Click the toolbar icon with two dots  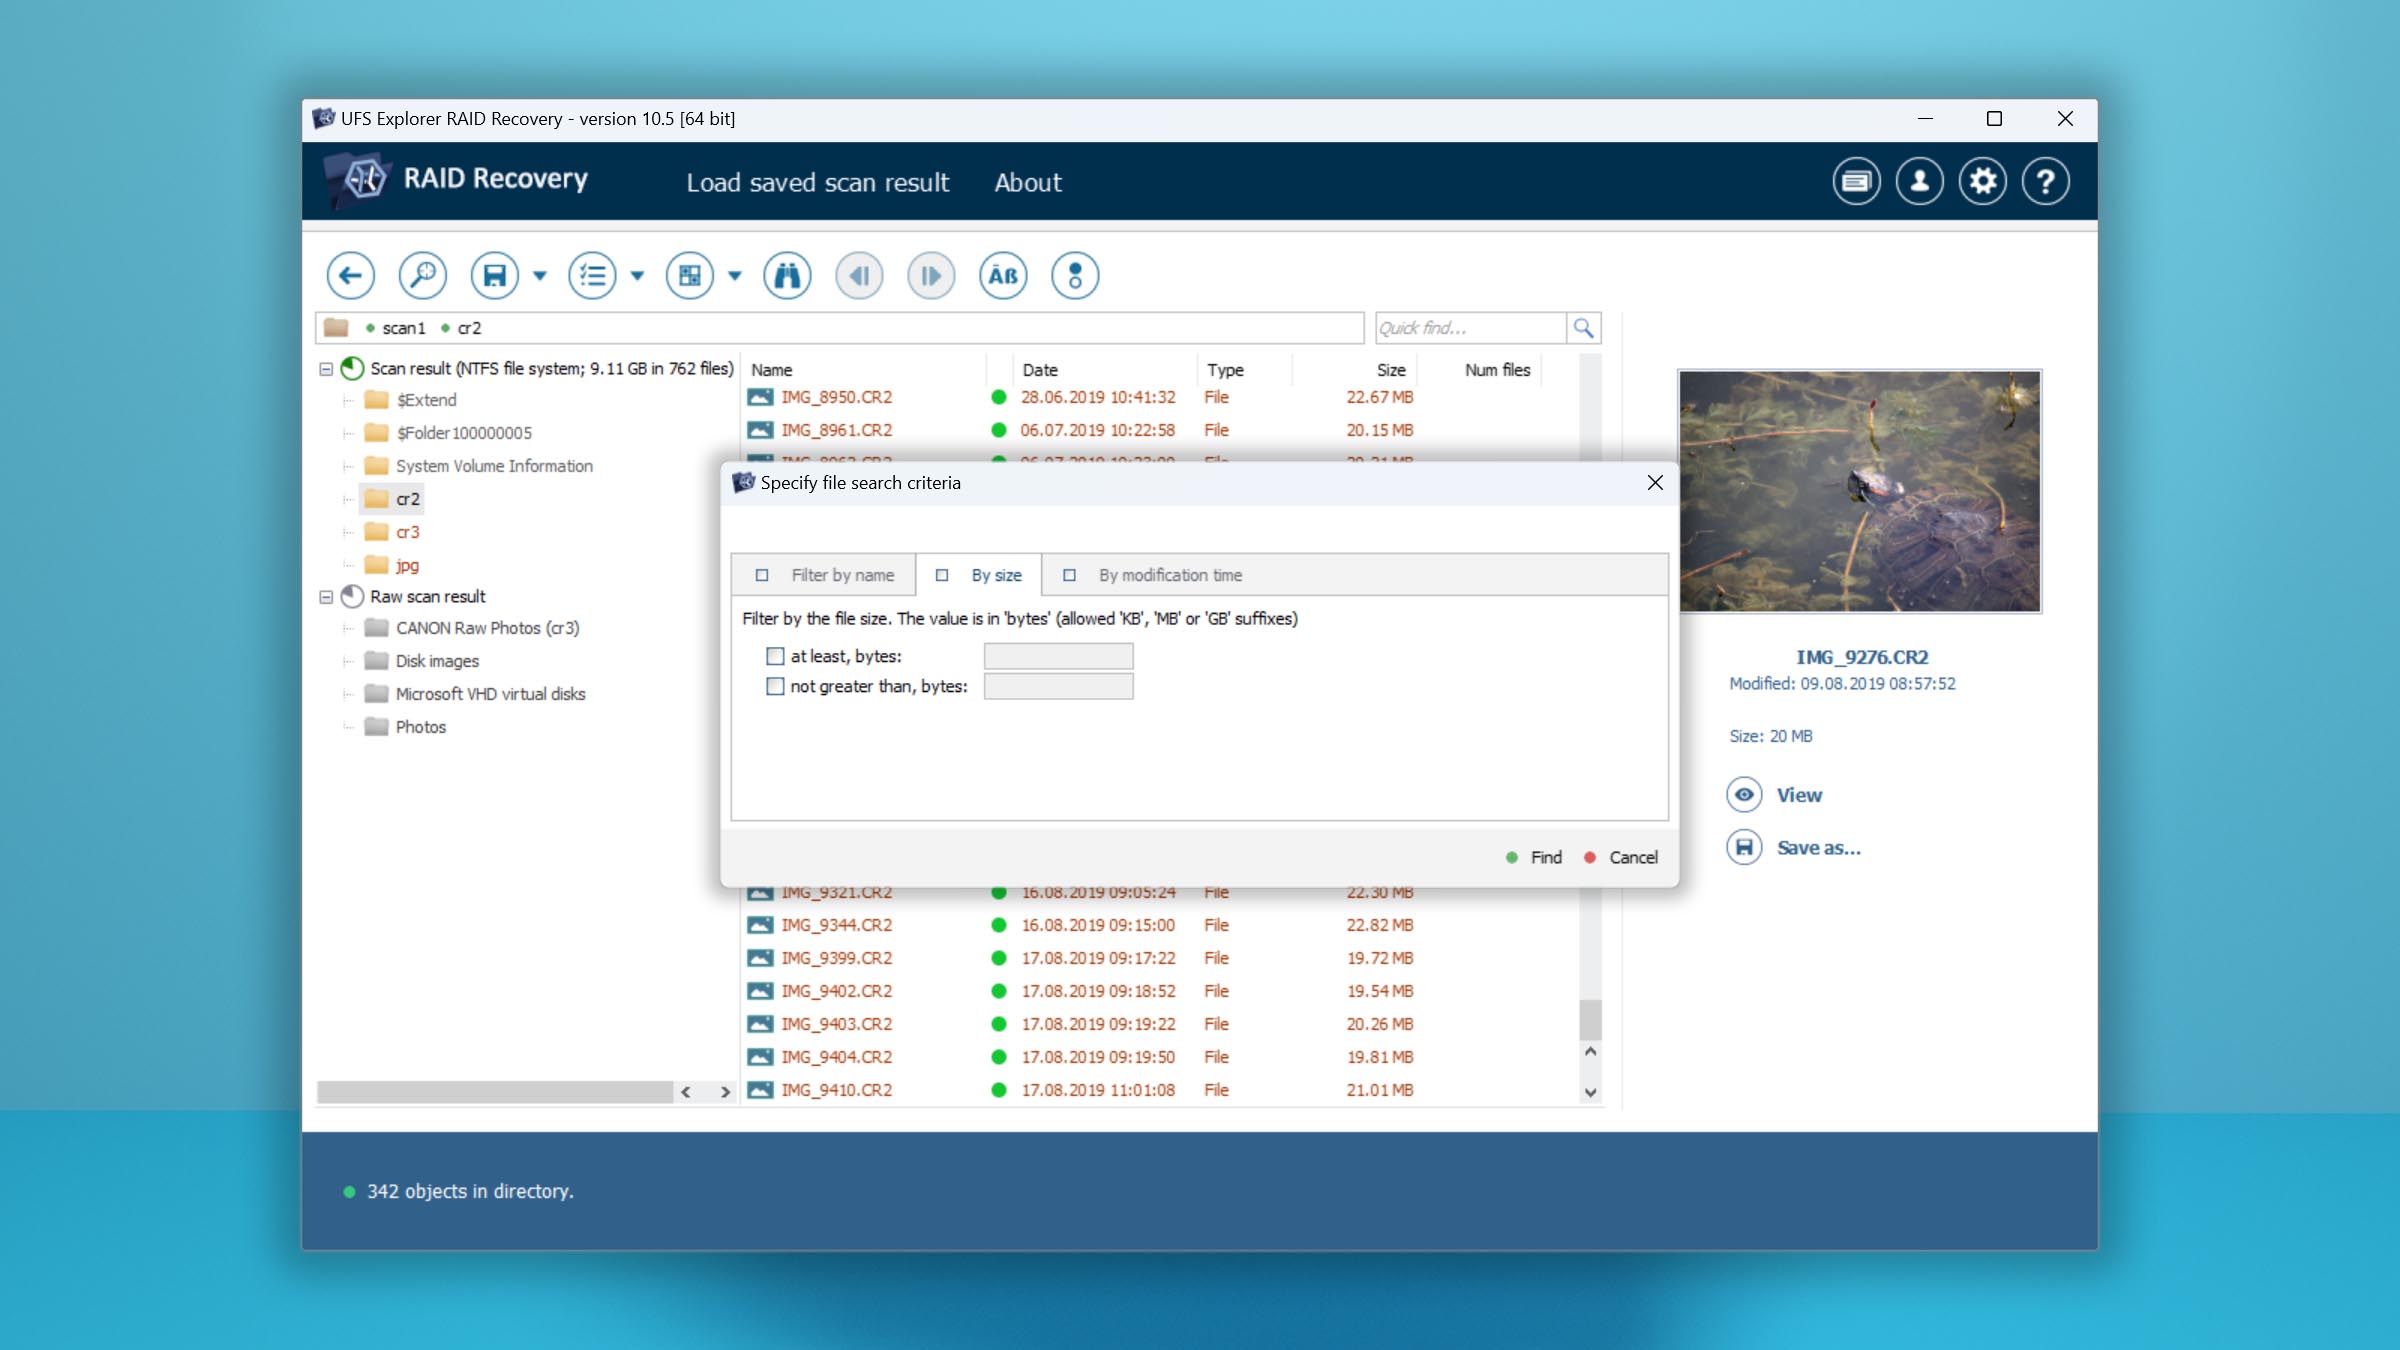click(x=1075, y=275)
